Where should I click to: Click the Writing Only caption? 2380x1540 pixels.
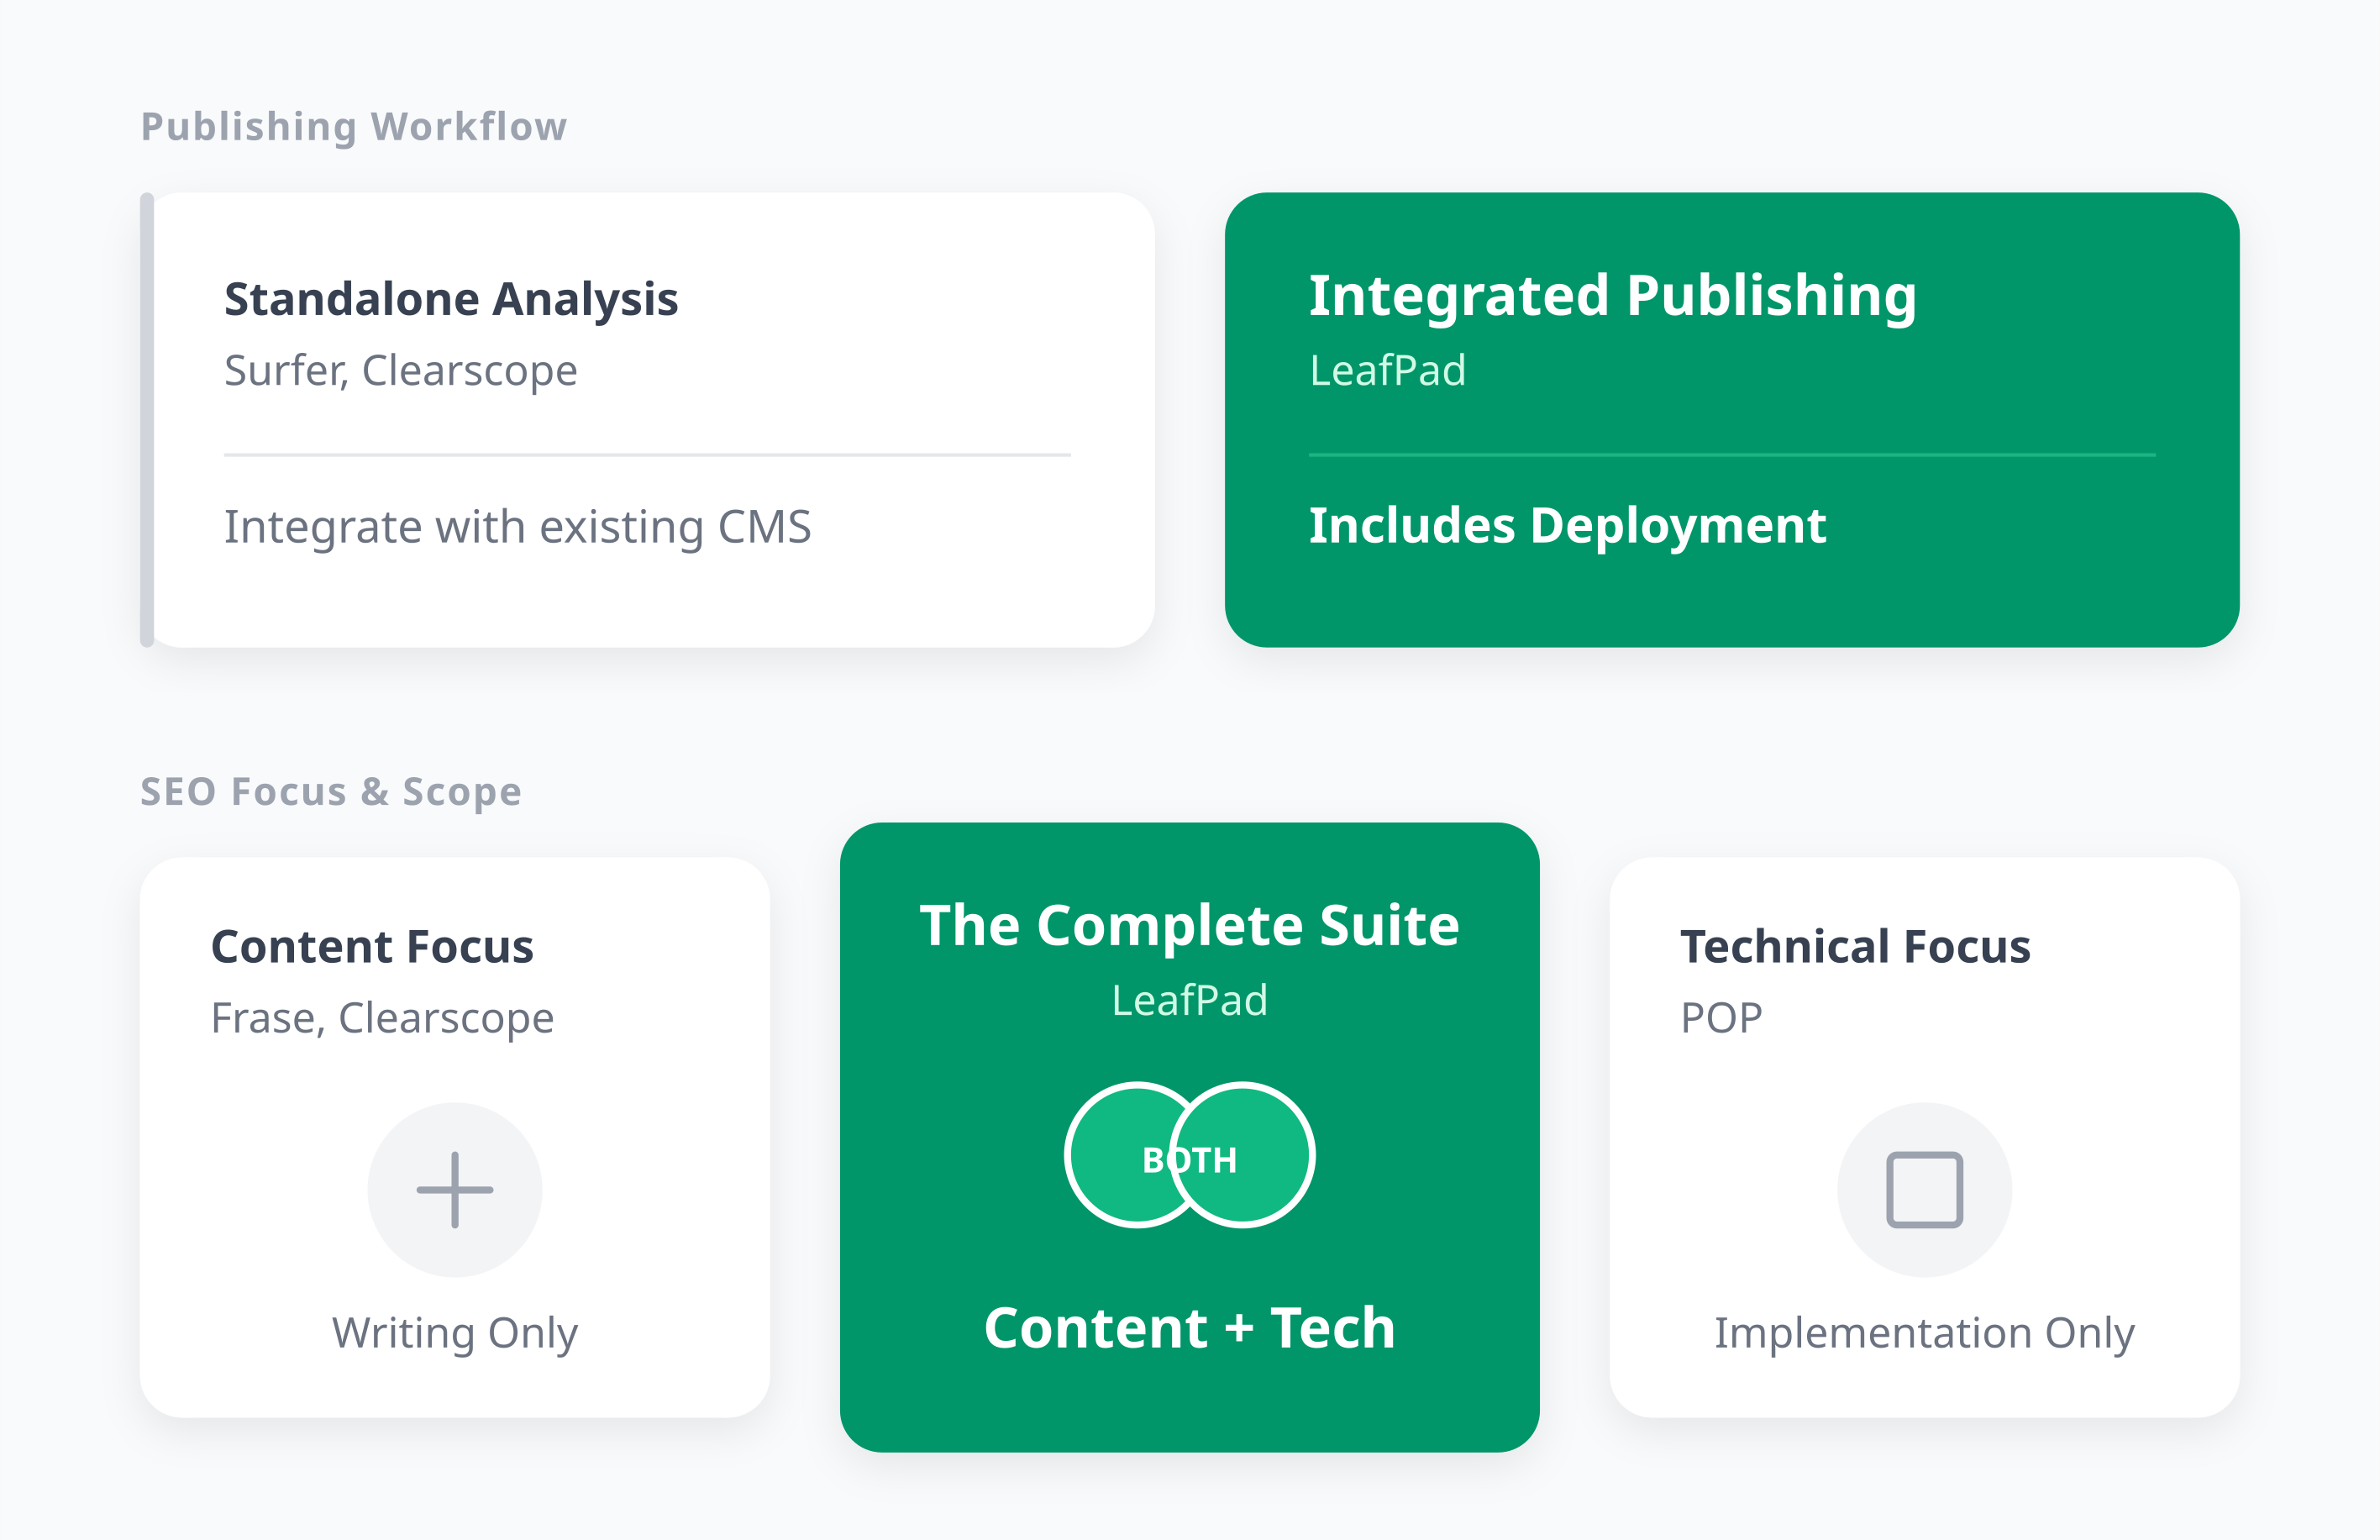455,1333
